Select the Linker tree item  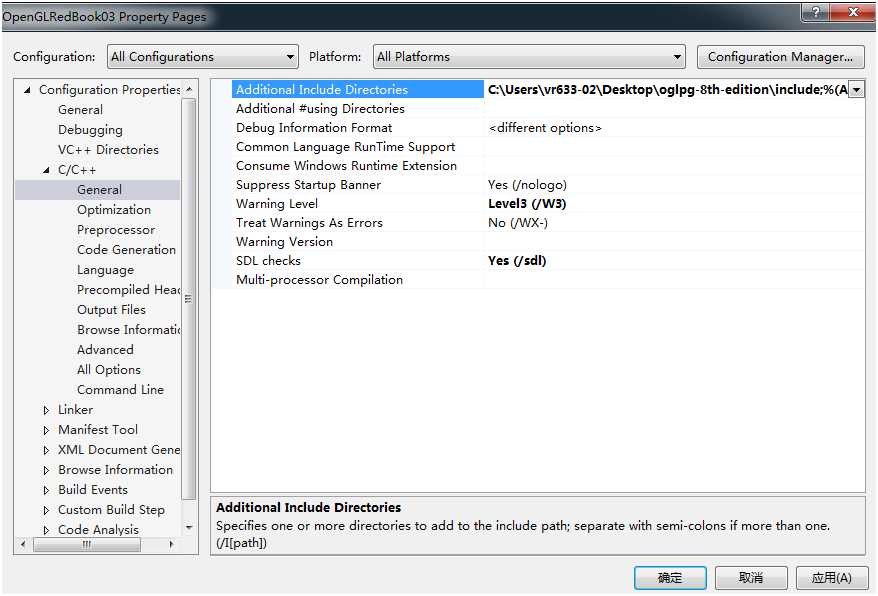[76, 410]
